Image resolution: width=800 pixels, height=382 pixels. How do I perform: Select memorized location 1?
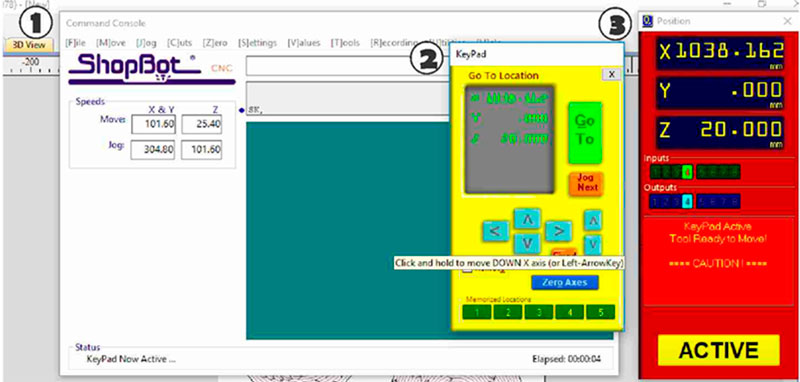[x=477, y=312]
